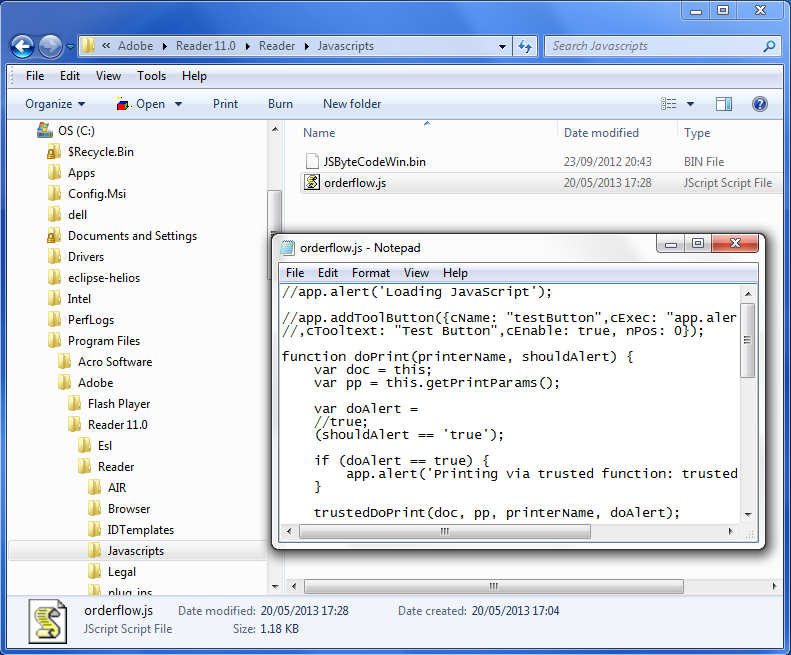Viewport: 791px width, 655px height.
Task: Click the Refresh button beside the address bar
Action: click(x=525, y=46)
